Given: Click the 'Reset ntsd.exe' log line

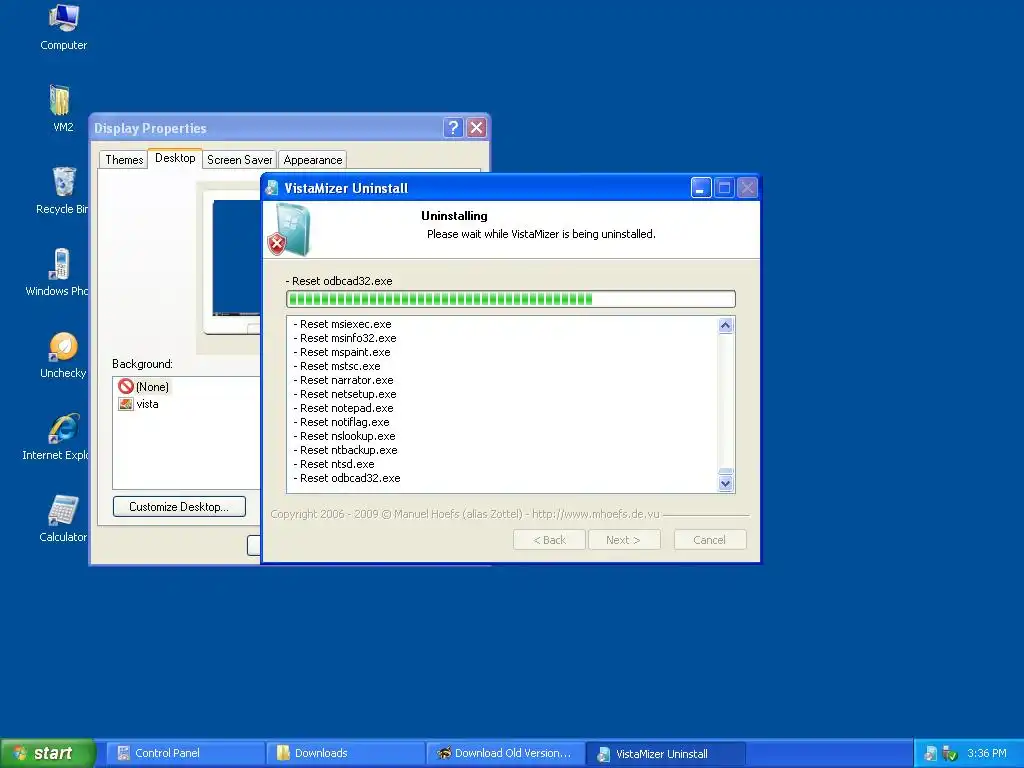Looking at the screenshot, I should point(334,464).
